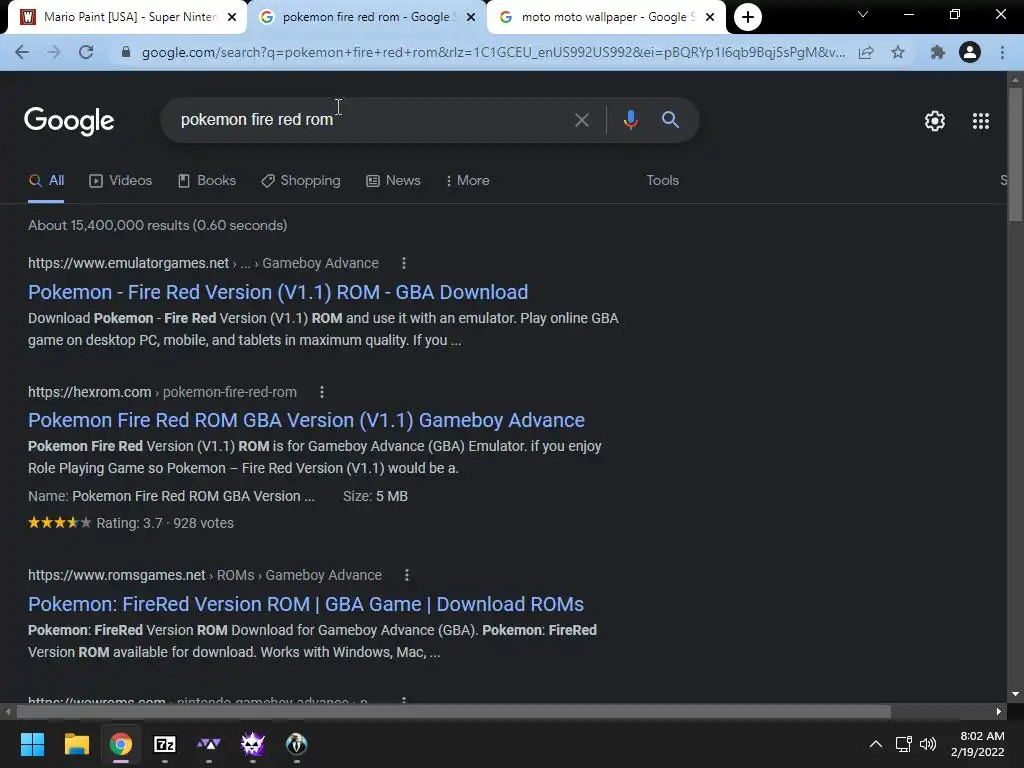Image resolution: width=1024 pixels, height=768 pixels.
Task: Close the Mario Paint tab
Action: 232,18
